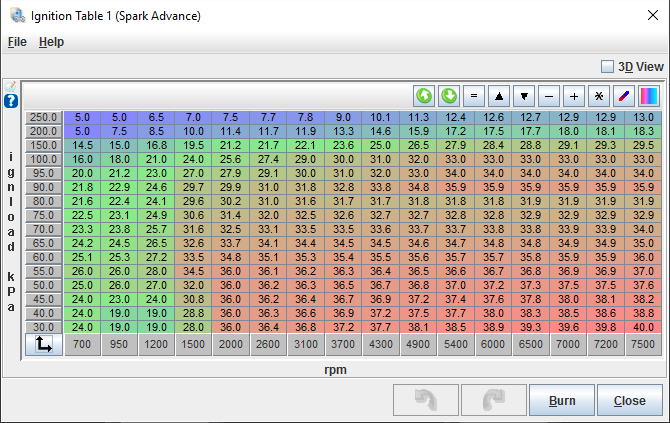The width and height of the screenshot is (670, 423).
Task: Select the red-blue interpolate icon
Action: coord(624,96)
